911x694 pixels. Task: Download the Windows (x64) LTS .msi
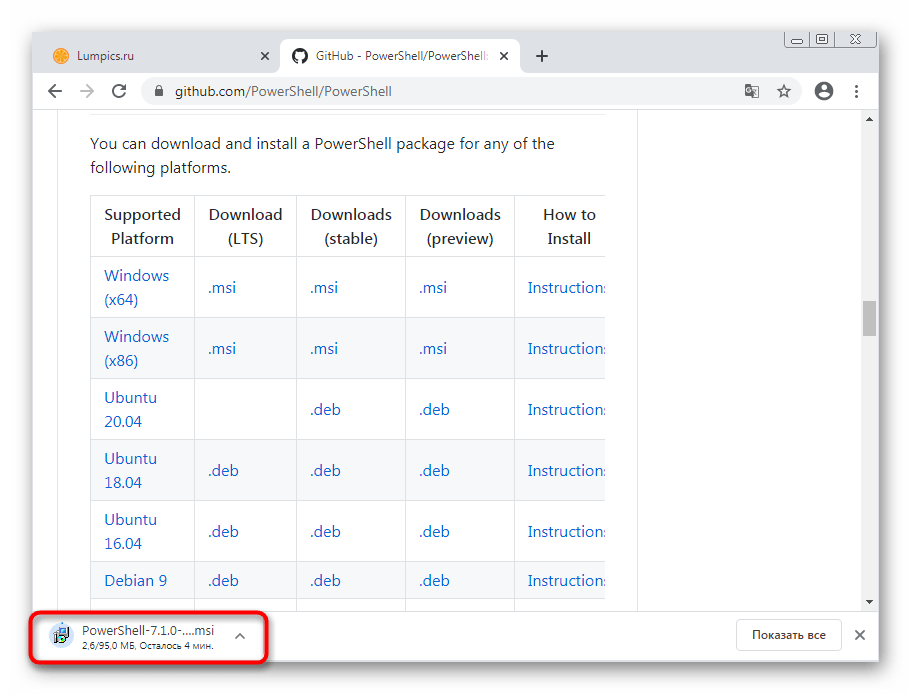click(222, 287)
